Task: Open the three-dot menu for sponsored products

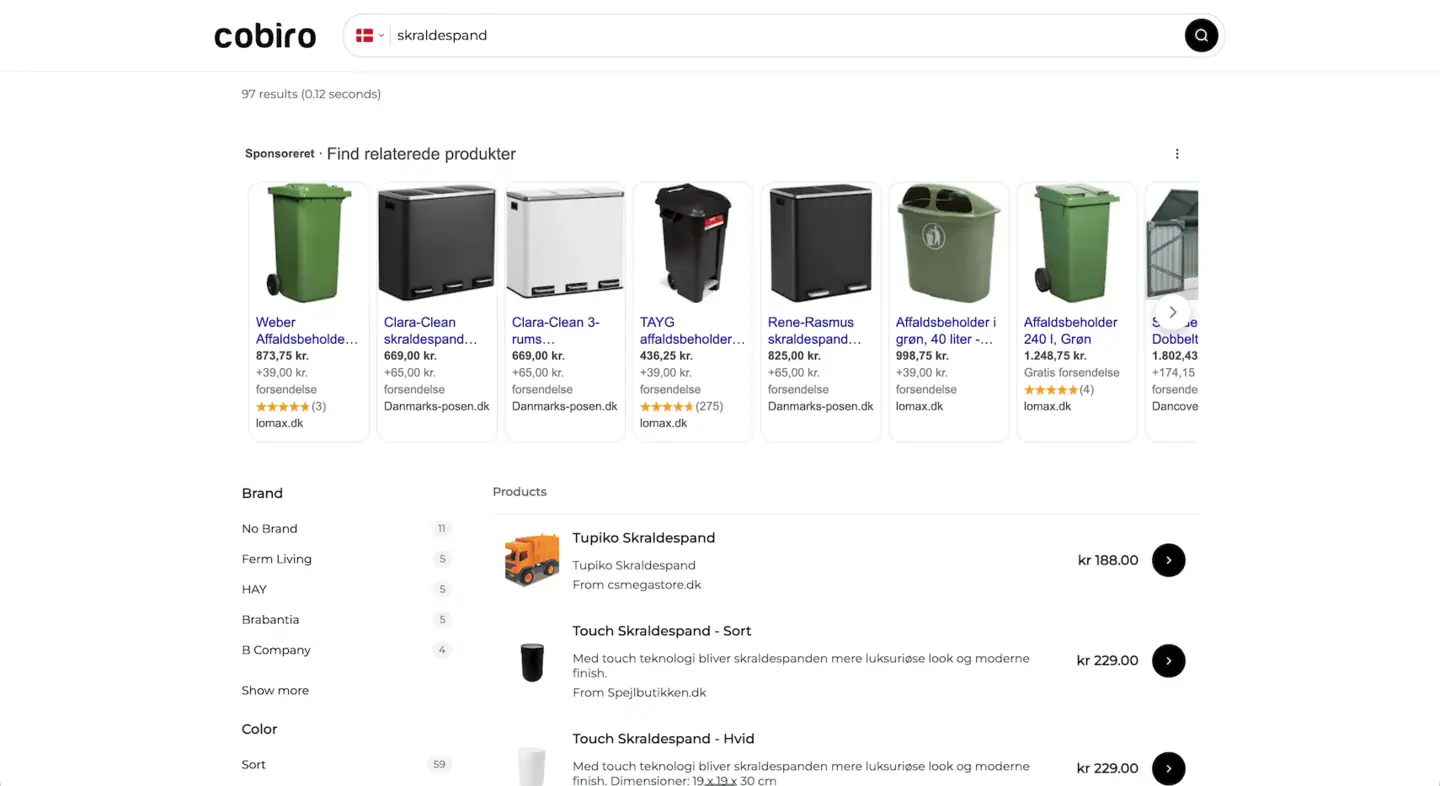Action: (x=1177, y=154)
